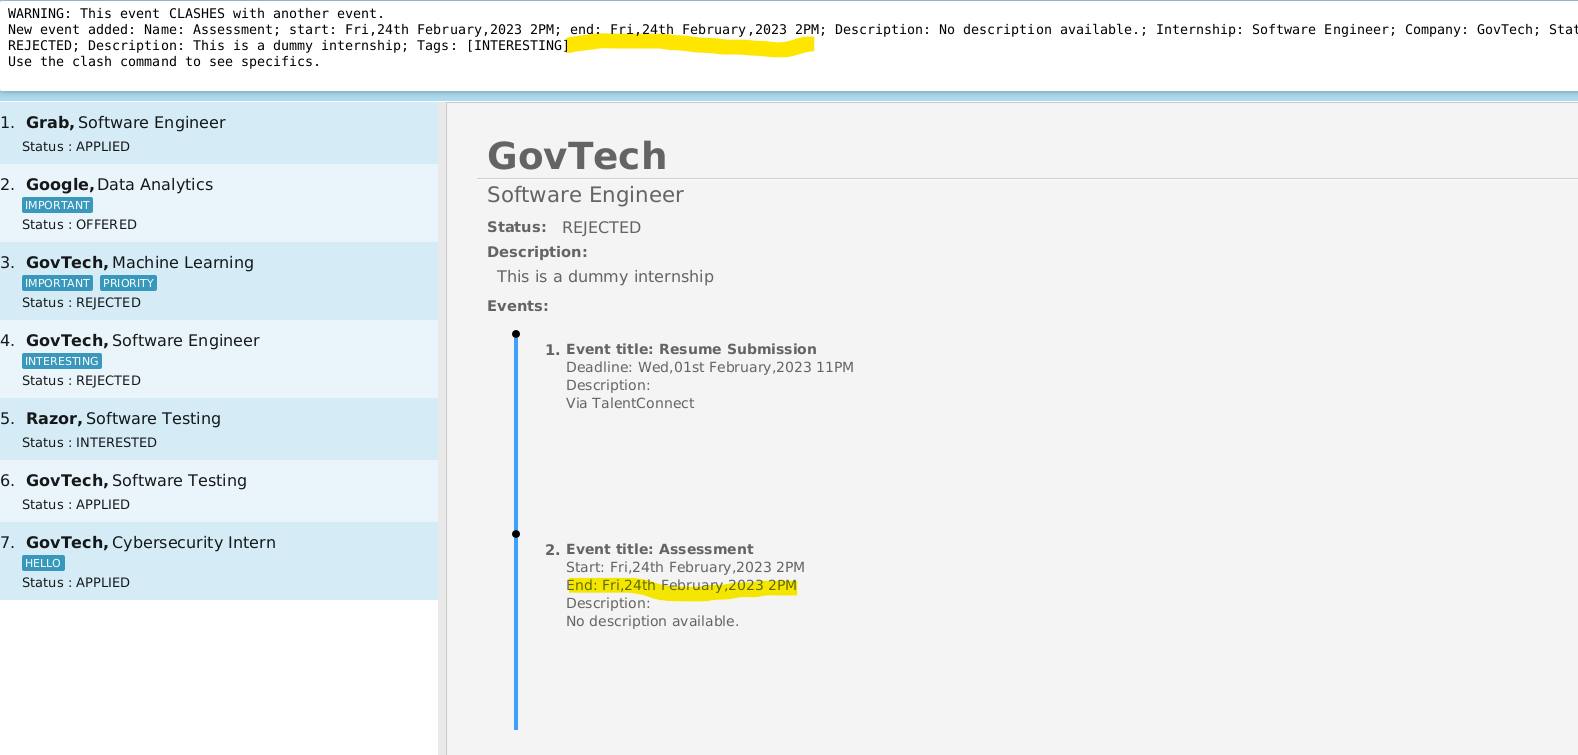Click 'Use the clash command' message line

point(164,62)
